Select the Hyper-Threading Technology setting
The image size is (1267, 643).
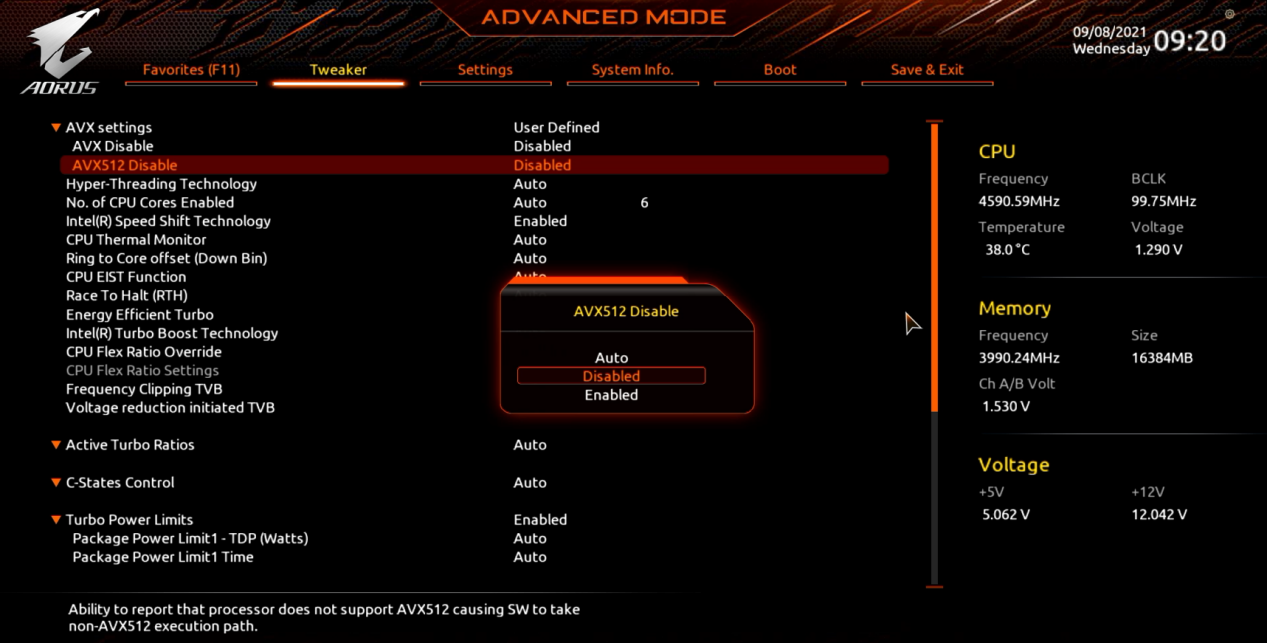tap(161, 184)
